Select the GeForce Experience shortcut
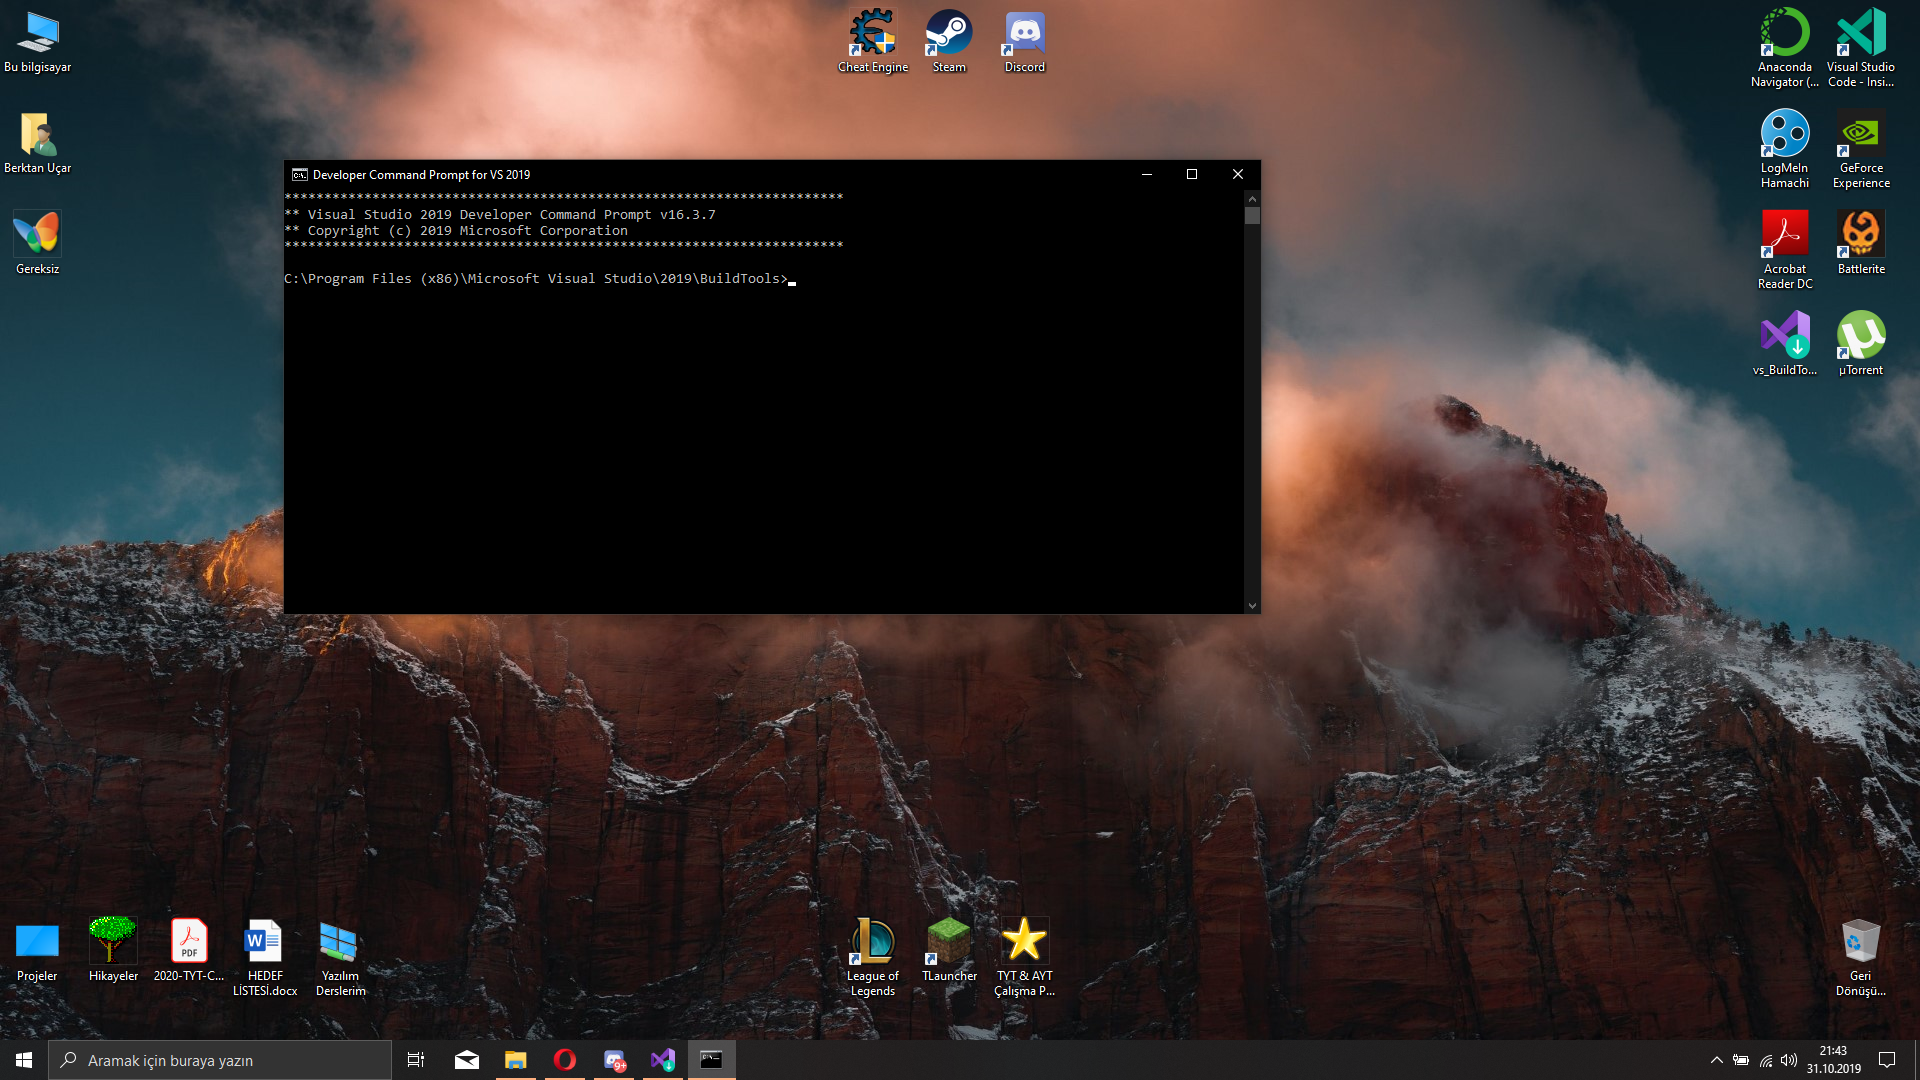The image size is (1920, 1080). 1860,146
